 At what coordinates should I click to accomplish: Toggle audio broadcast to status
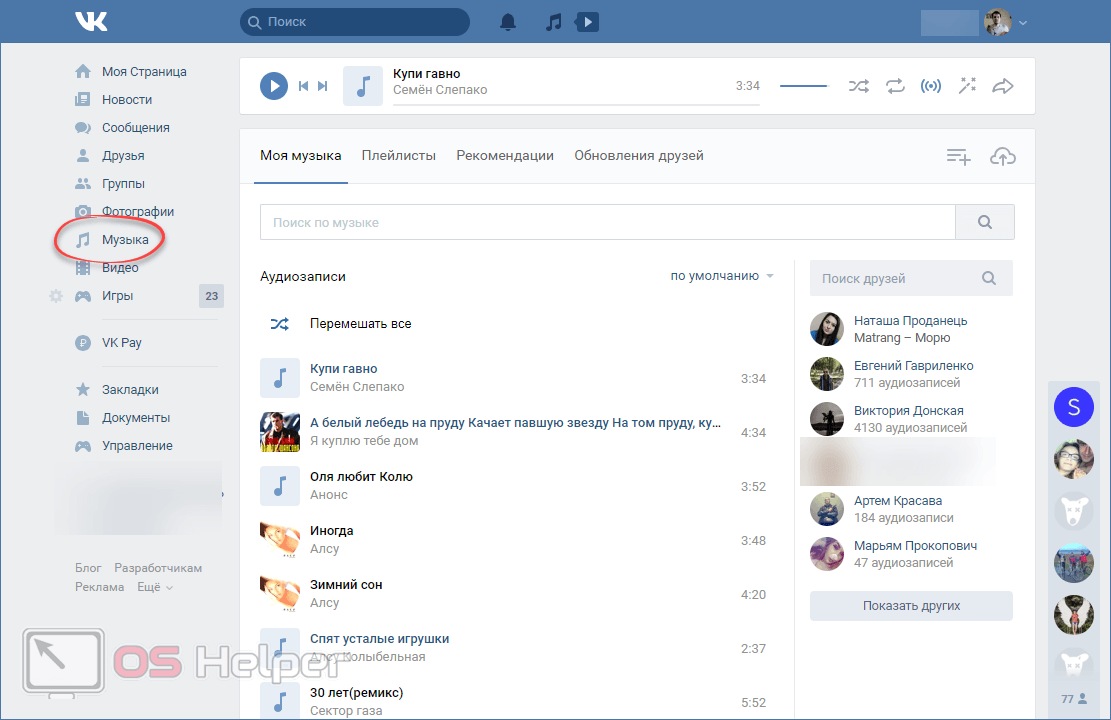pyautogui.click(x=930, y=86)
